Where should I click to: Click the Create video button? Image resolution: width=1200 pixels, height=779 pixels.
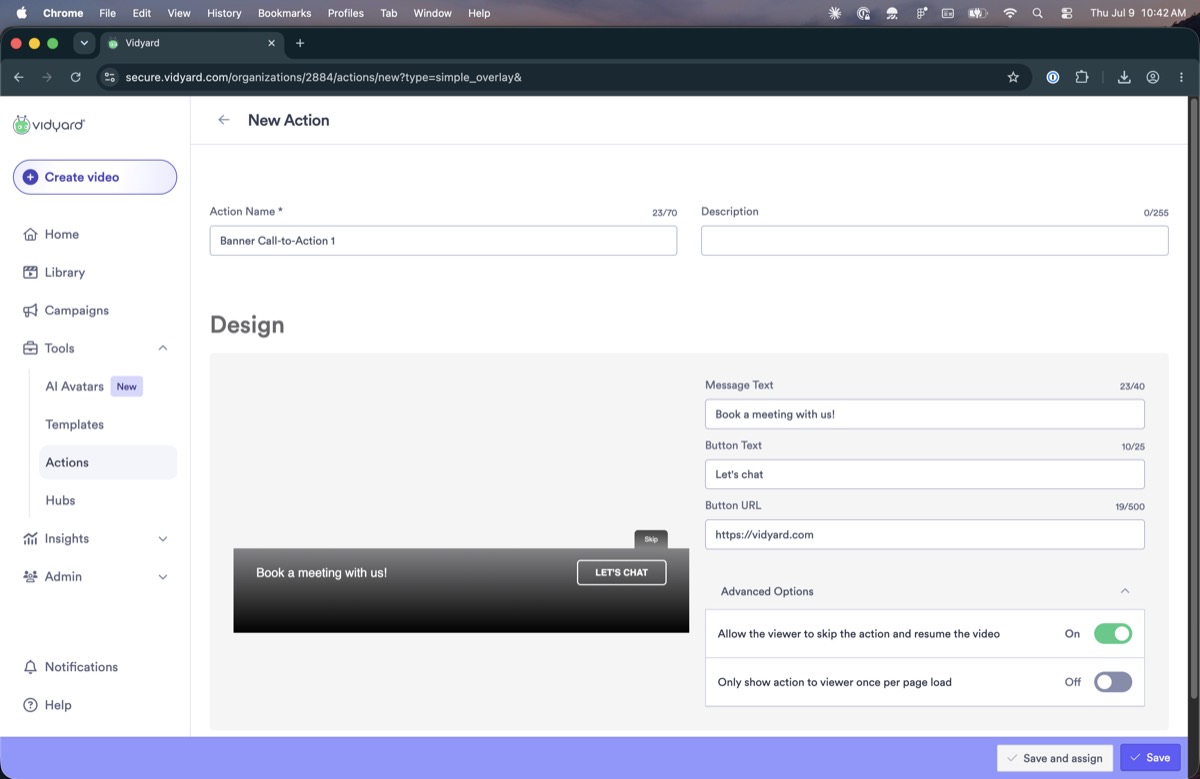[95, 177]
